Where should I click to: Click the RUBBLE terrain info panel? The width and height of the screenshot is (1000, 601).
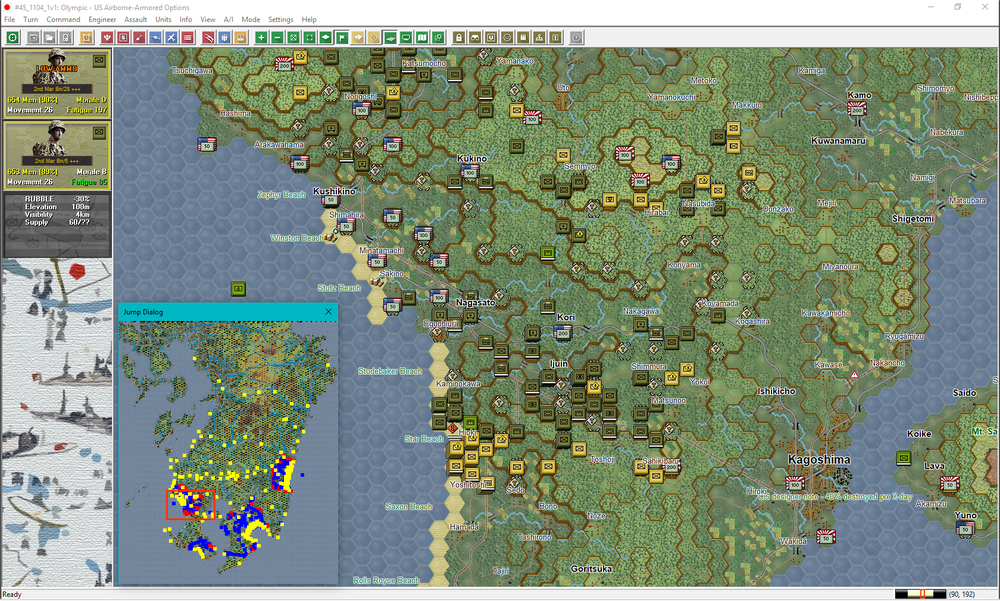(57, 224)
